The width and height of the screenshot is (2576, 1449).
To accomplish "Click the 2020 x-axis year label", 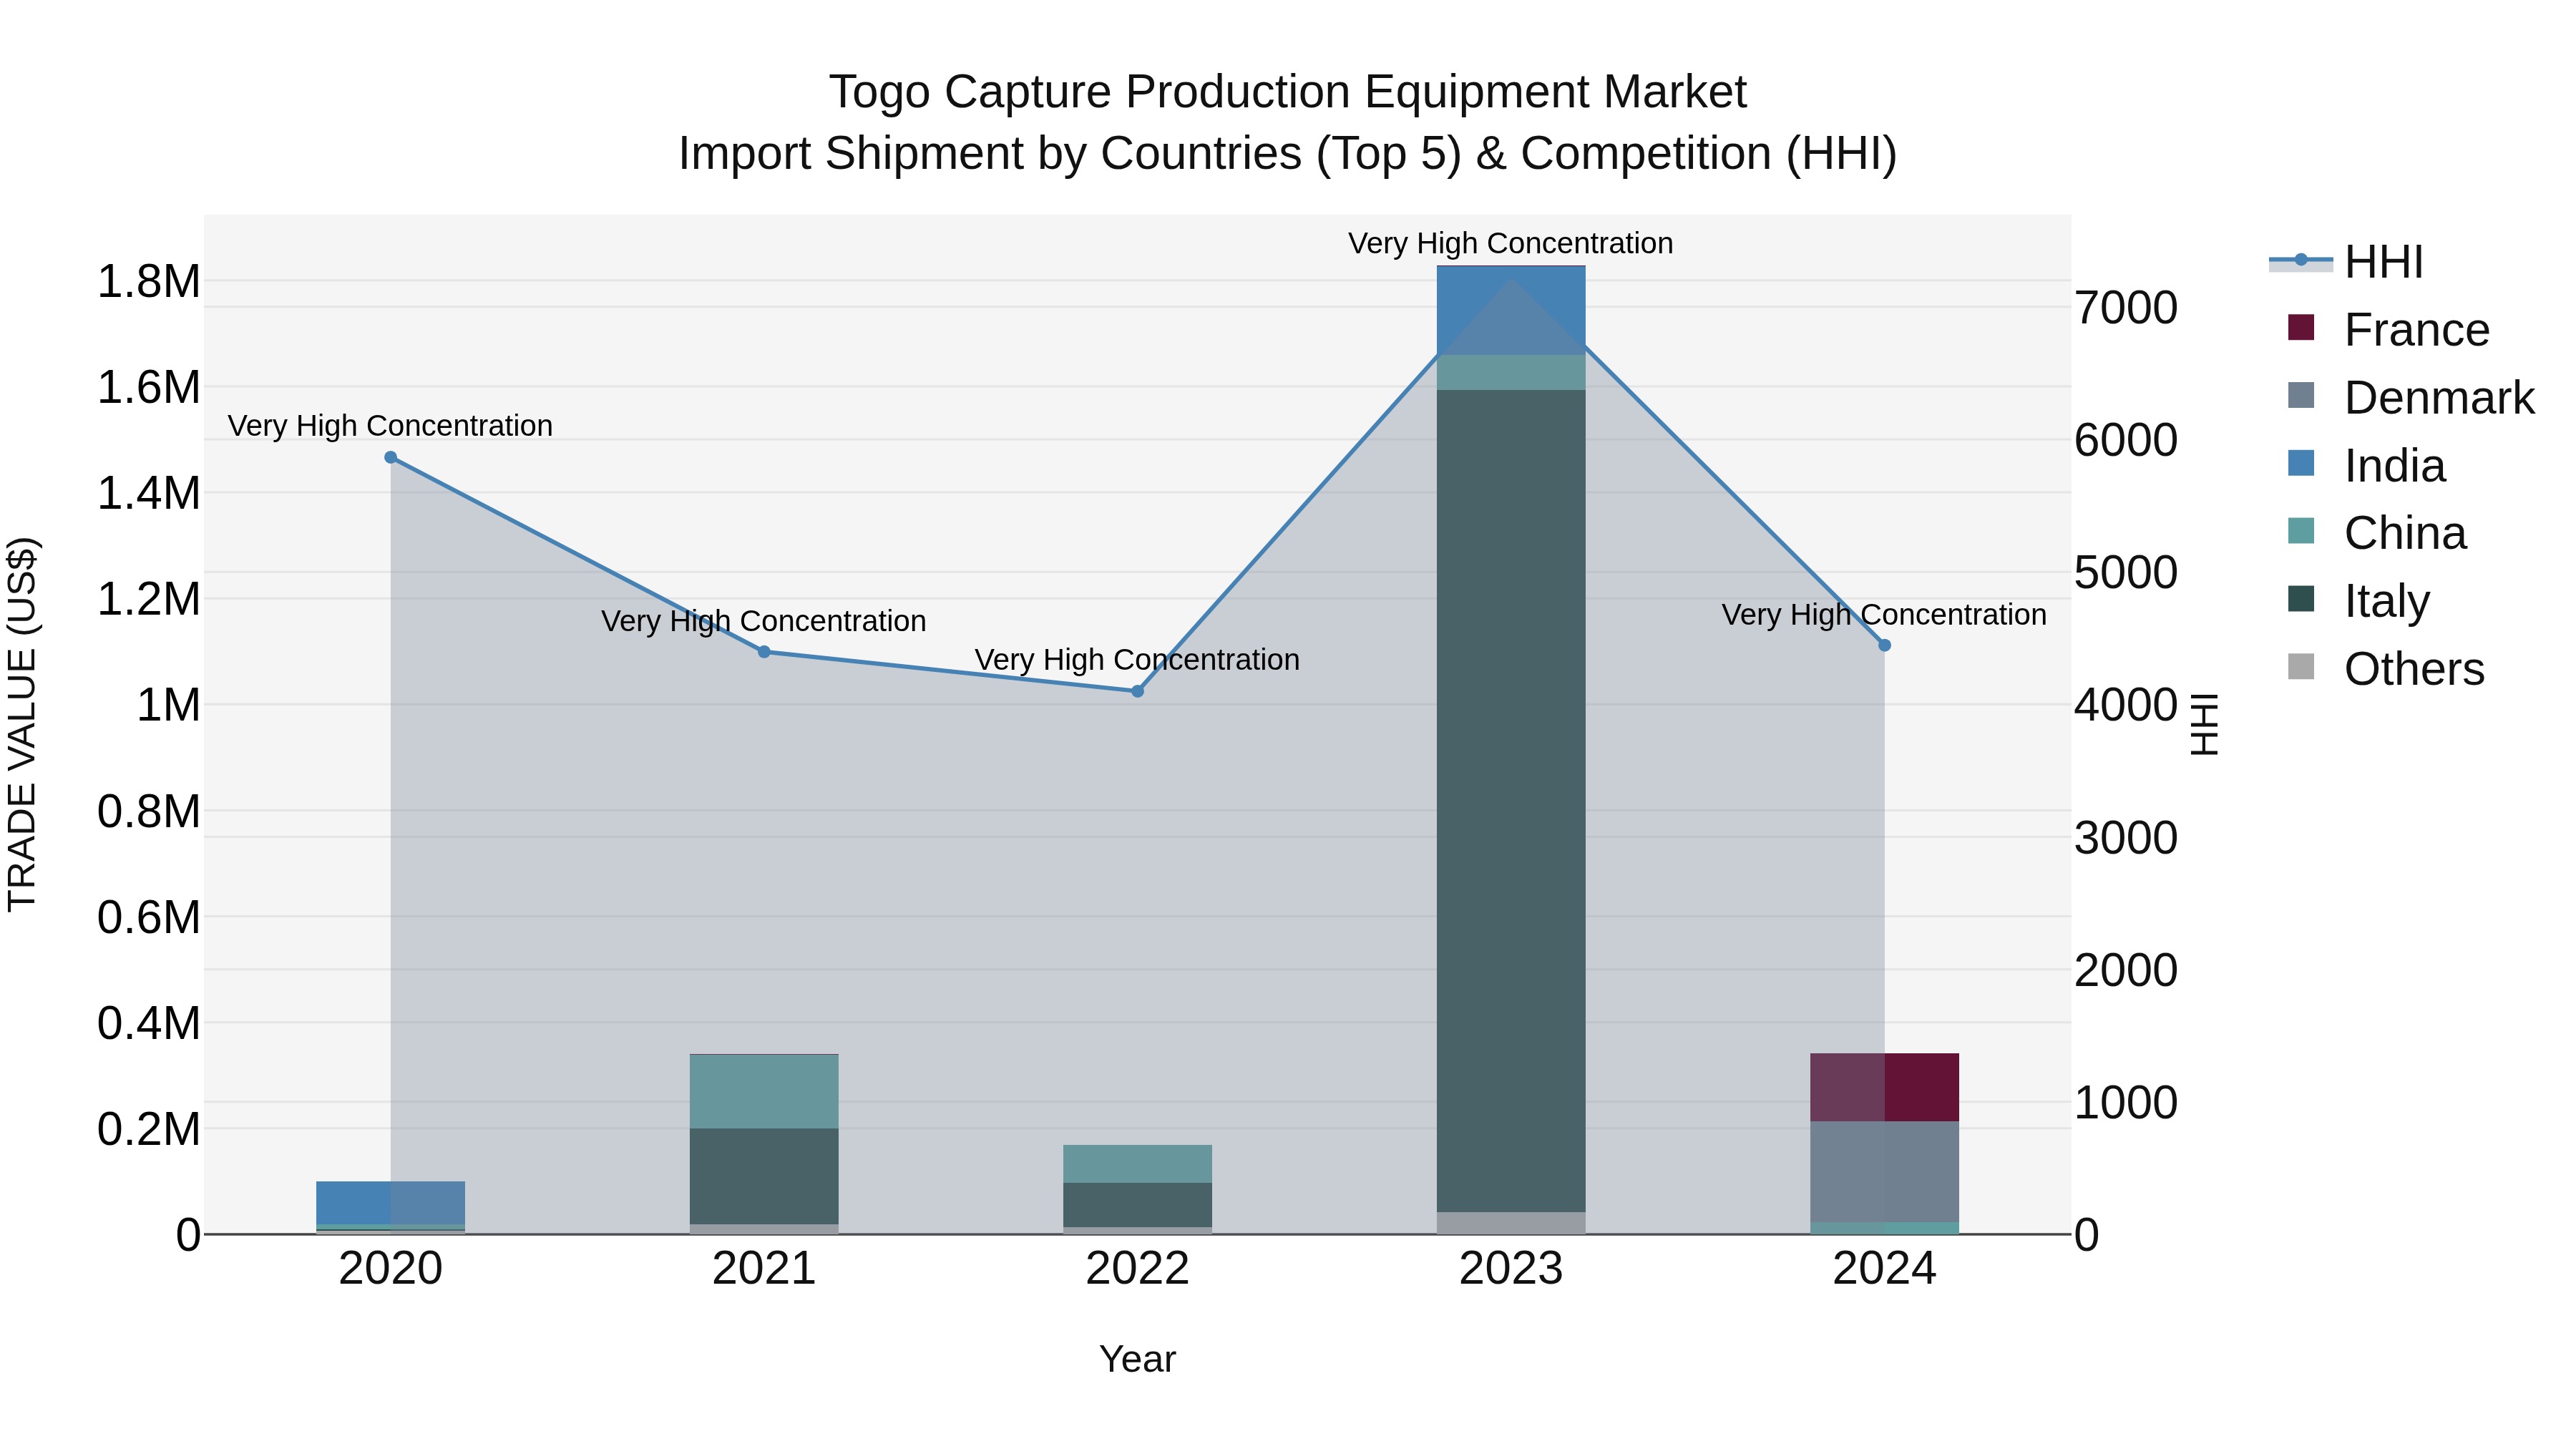I will pyautogui.click(x=391, y=1269).
